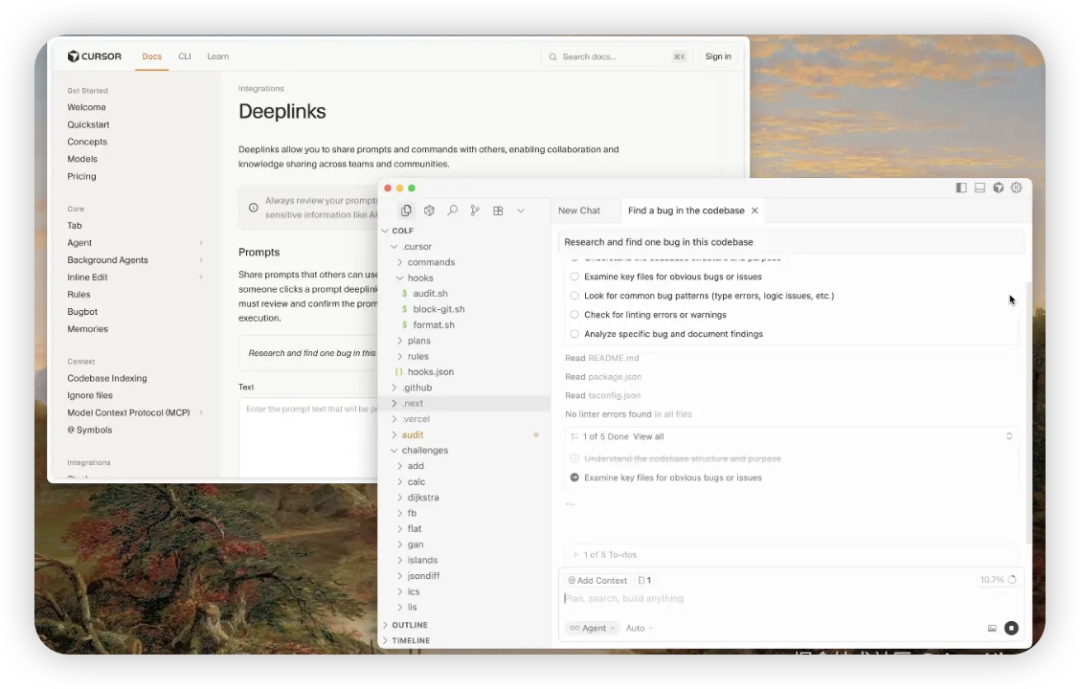The image size is (1080, 689).
Task: Toggle the expand arrows on '1 of 5 Done' row
Action: pyautogui.click(x=1009, y=436)
